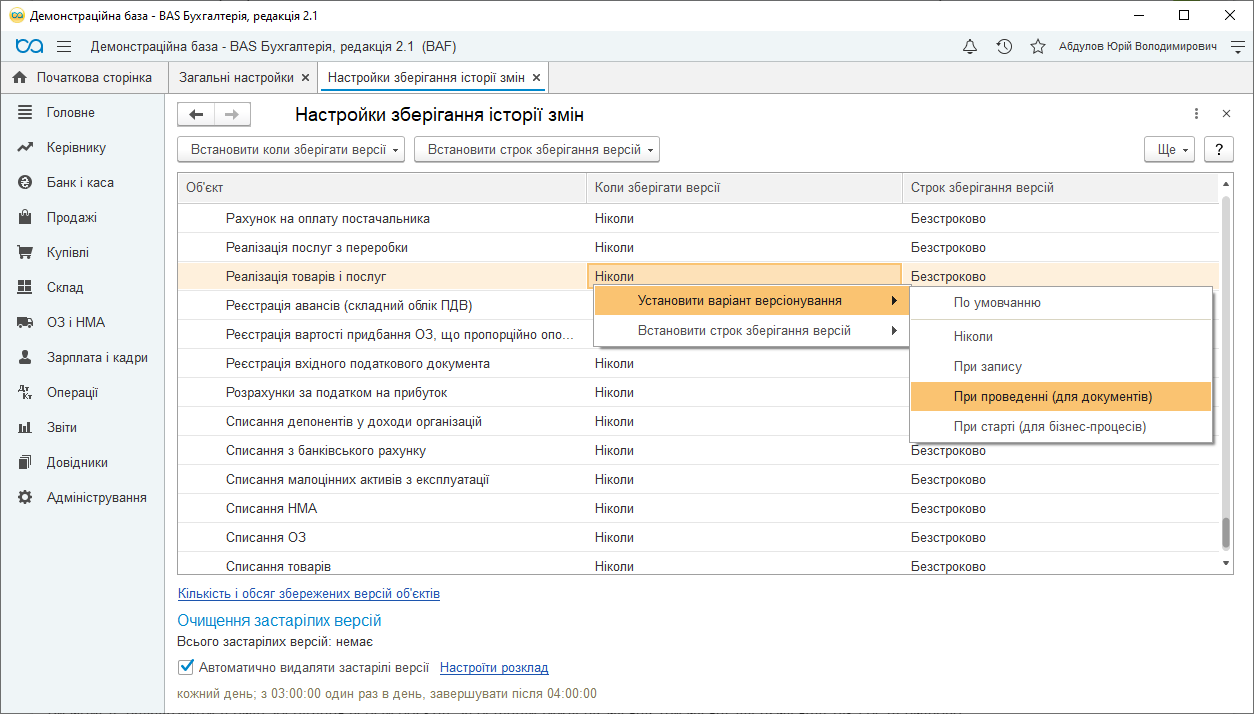Close the Настройки зберігання історії змін tab
This screenshot has height=714, width=1254.
tap(536, 78)
